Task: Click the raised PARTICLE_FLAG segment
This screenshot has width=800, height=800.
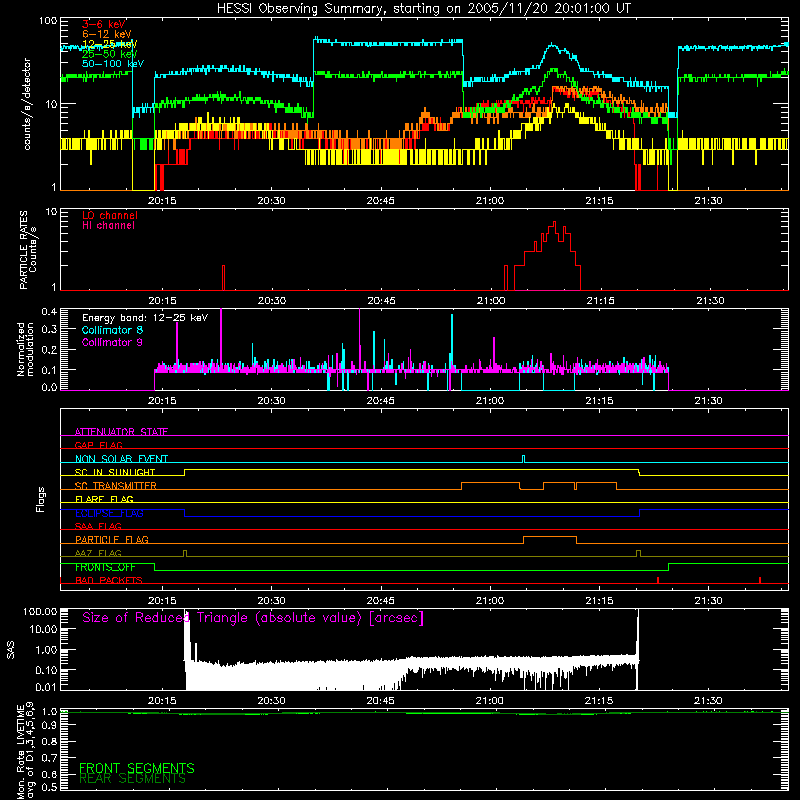Action: click(550, 537)
